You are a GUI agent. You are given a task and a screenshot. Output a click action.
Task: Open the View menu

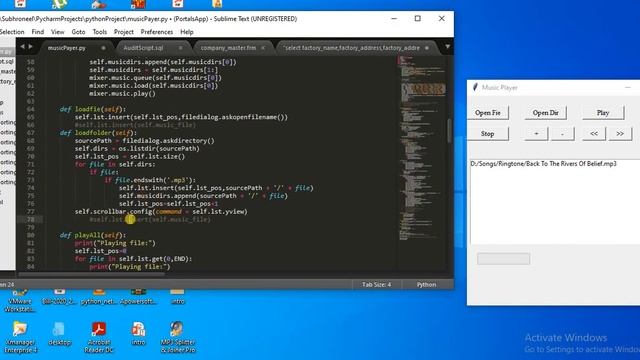point(58,32)
